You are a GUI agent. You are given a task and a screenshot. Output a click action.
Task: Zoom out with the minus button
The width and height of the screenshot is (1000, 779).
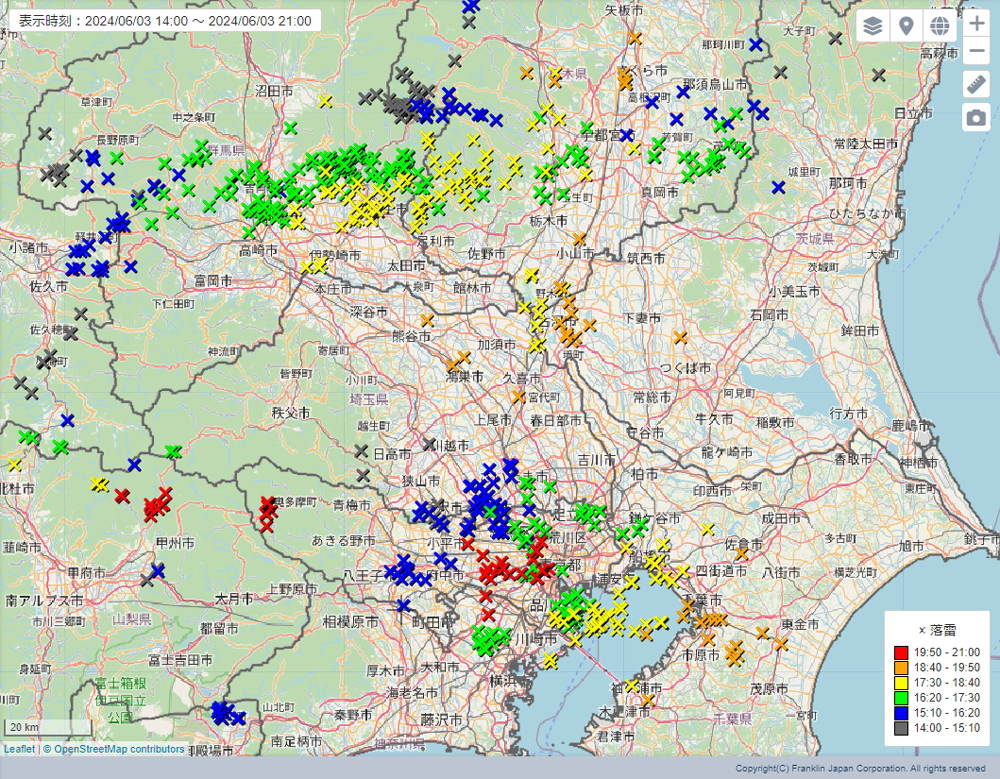point(976,52)
